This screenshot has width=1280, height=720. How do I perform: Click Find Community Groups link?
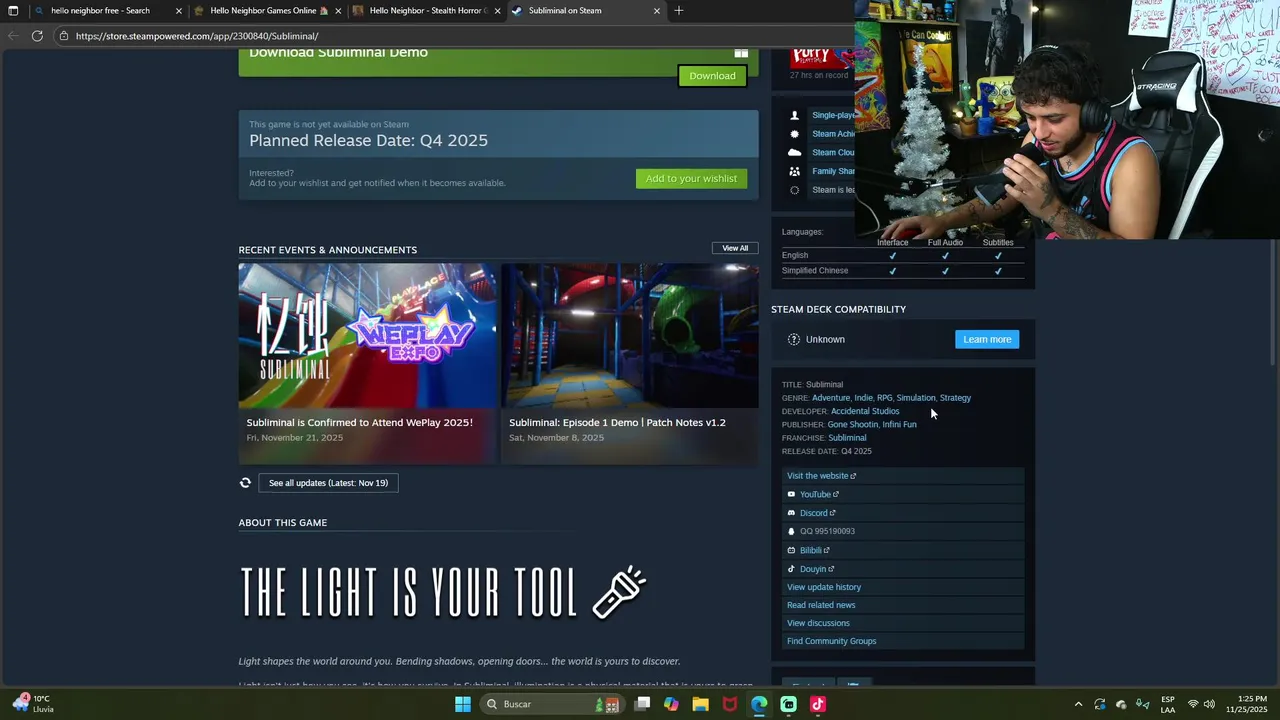[831, 641]
